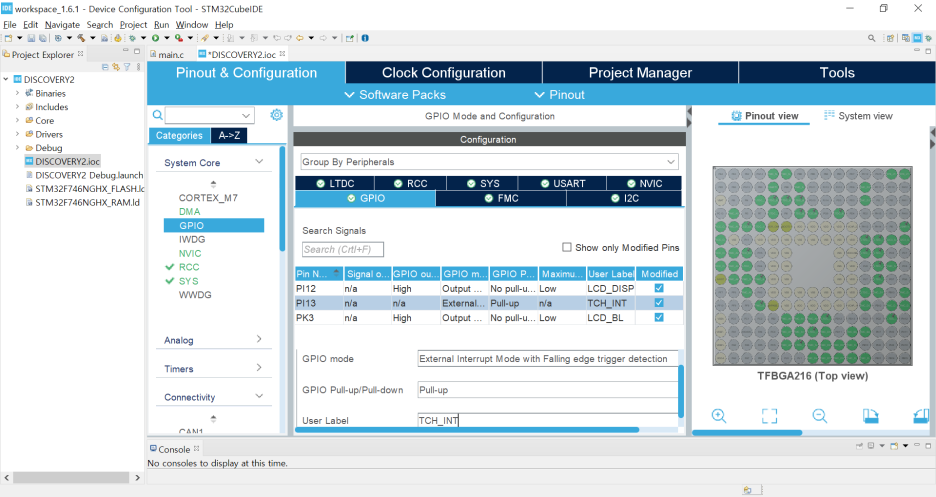Click the Search Signals input field

pyautogui.click(x=343, y=249)
